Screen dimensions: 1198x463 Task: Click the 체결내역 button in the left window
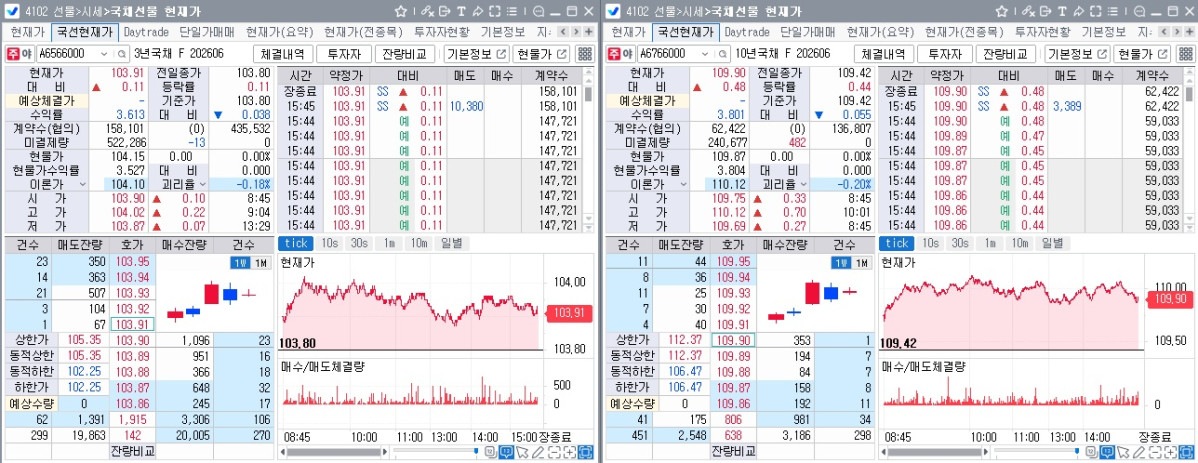283,54
